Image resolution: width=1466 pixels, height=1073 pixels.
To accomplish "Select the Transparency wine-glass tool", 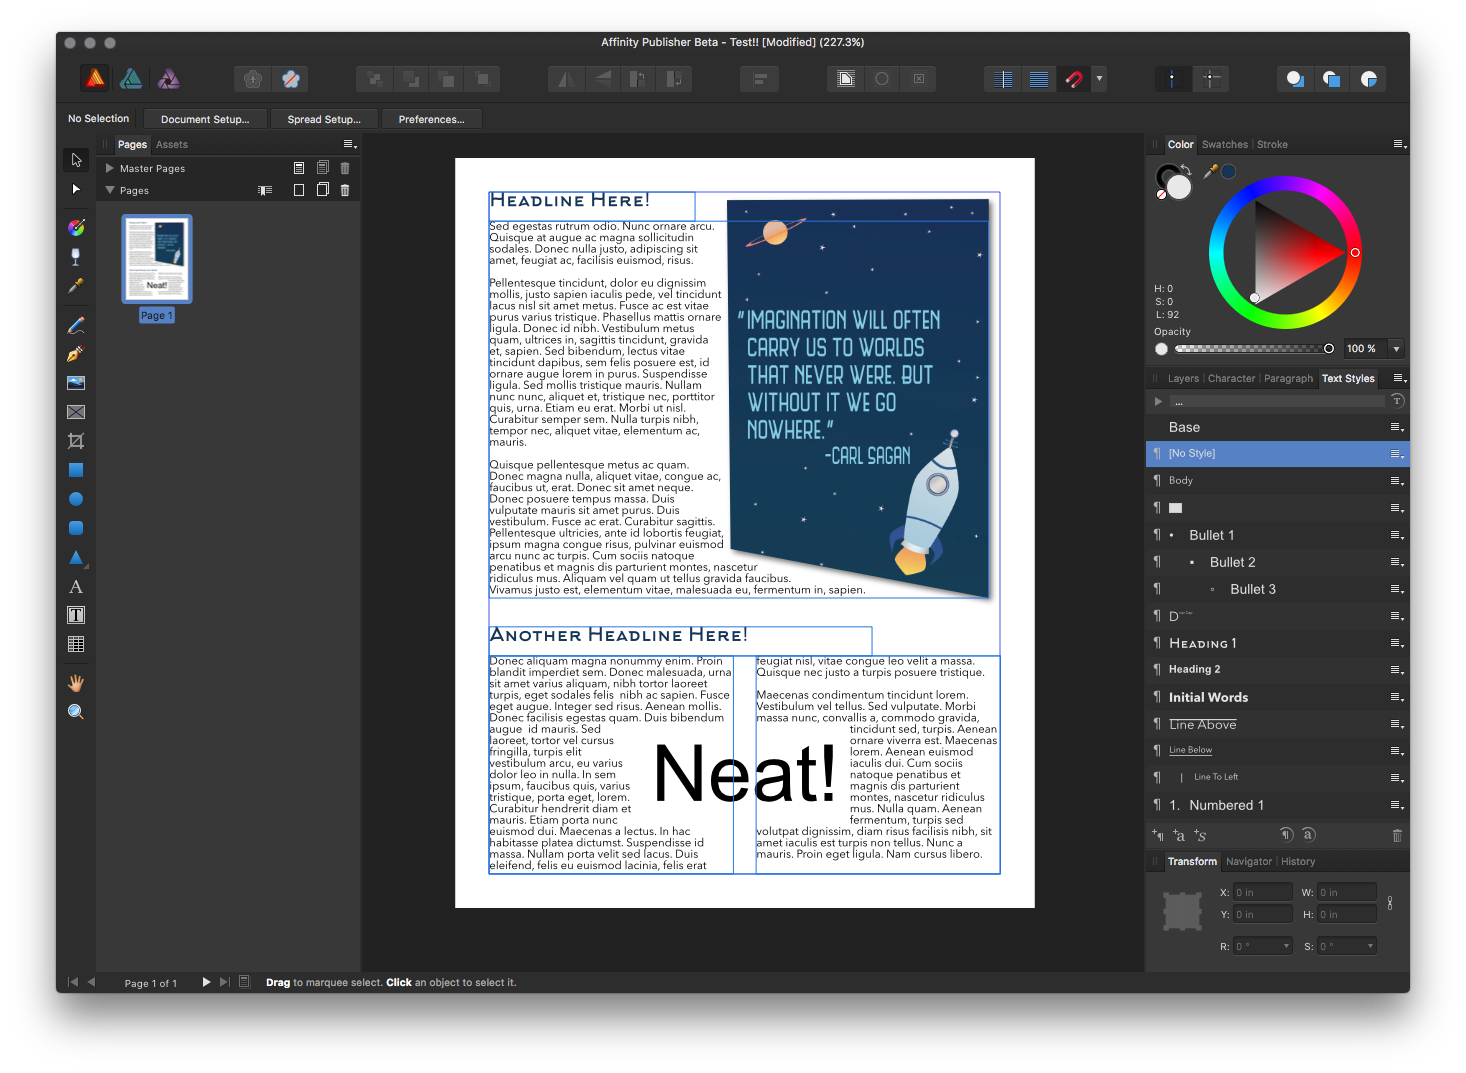I will 76,257.
